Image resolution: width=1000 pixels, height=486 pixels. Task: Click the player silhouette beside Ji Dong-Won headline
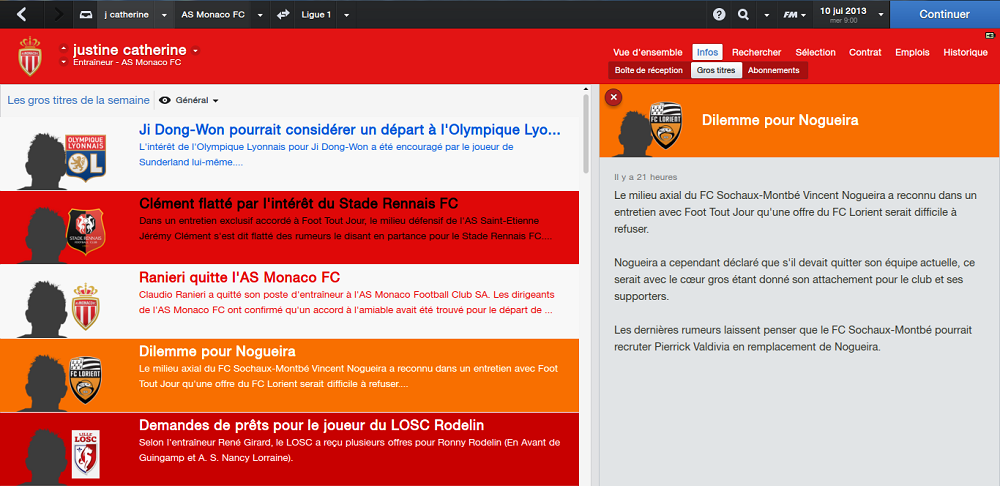42,163
